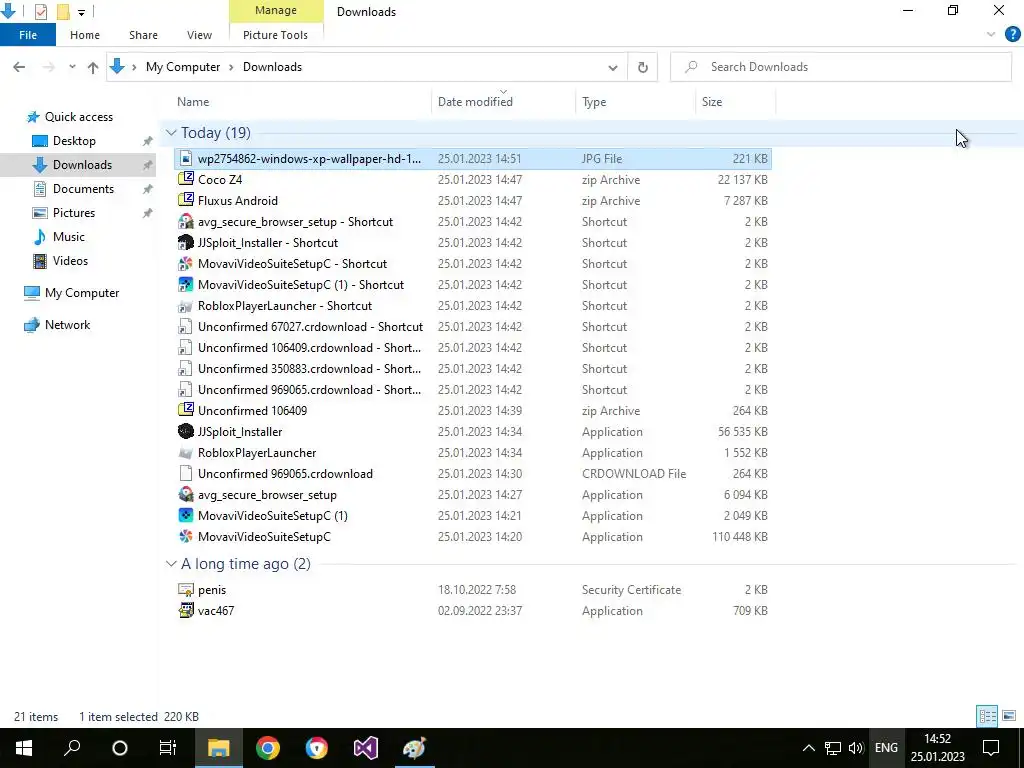
Task: Open the Explorer help icon
Action: click(x=1012, y=35)
